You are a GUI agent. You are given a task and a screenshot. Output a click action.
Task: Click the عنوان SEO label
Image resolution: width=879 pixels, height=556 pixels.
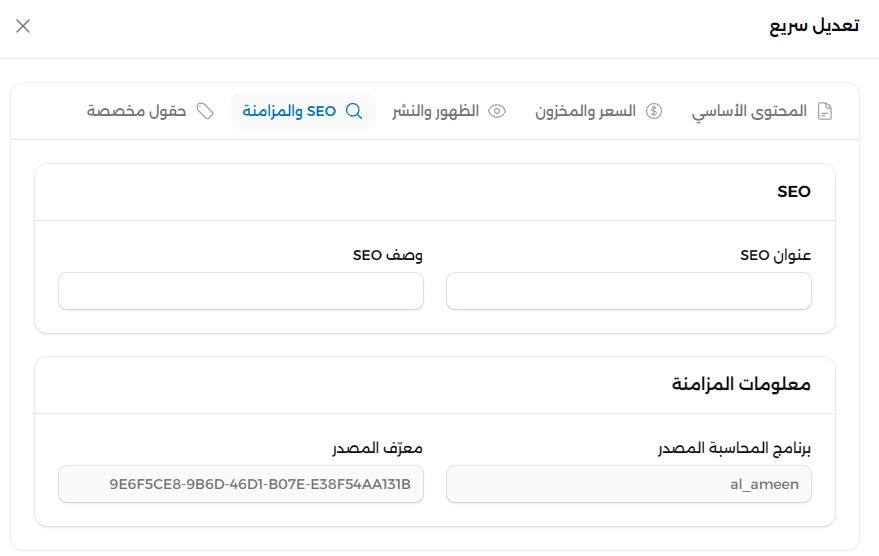[x=775, y=256]
